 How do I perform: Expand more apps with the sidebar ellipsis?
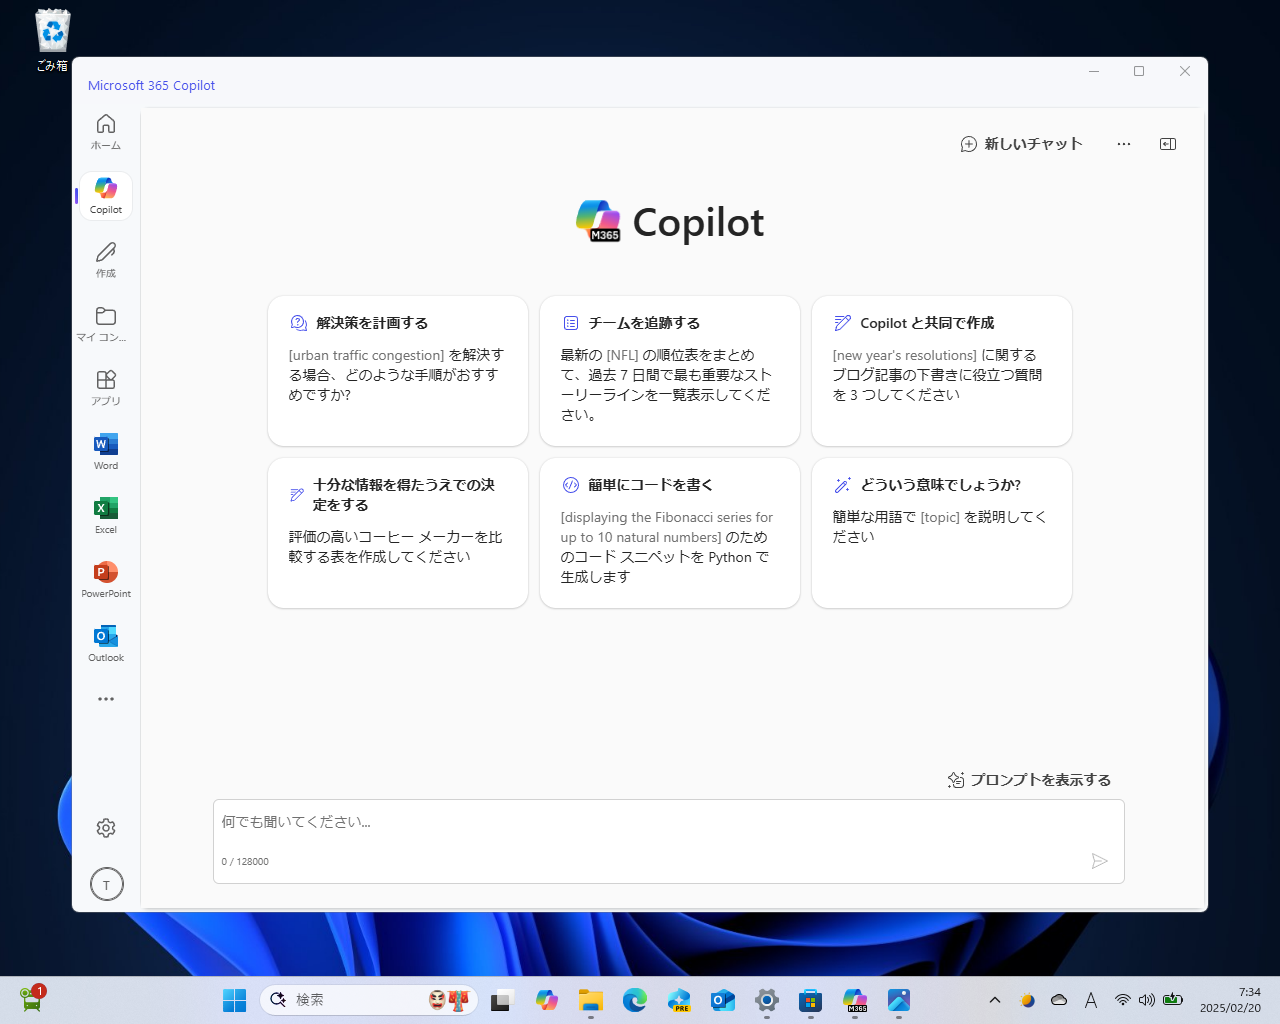pyautogui.click(x=105, y=699)
